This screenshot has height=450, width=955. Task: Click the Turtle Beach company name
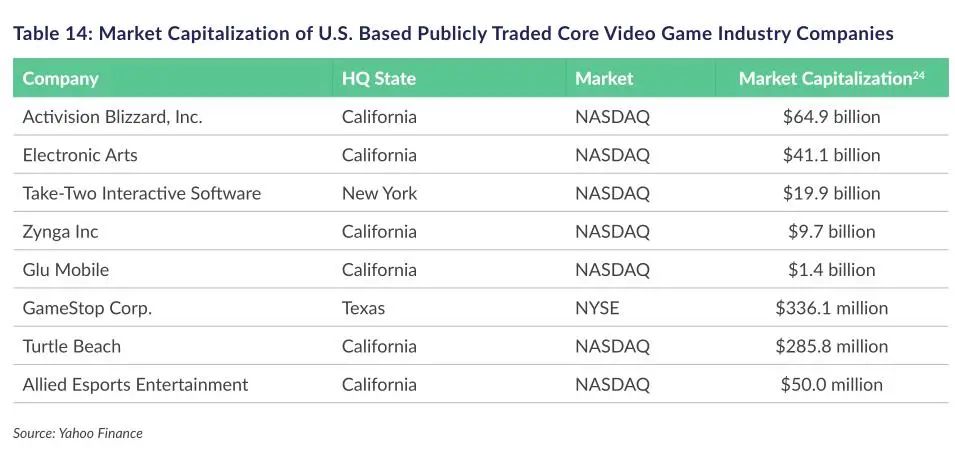(71, 346)
